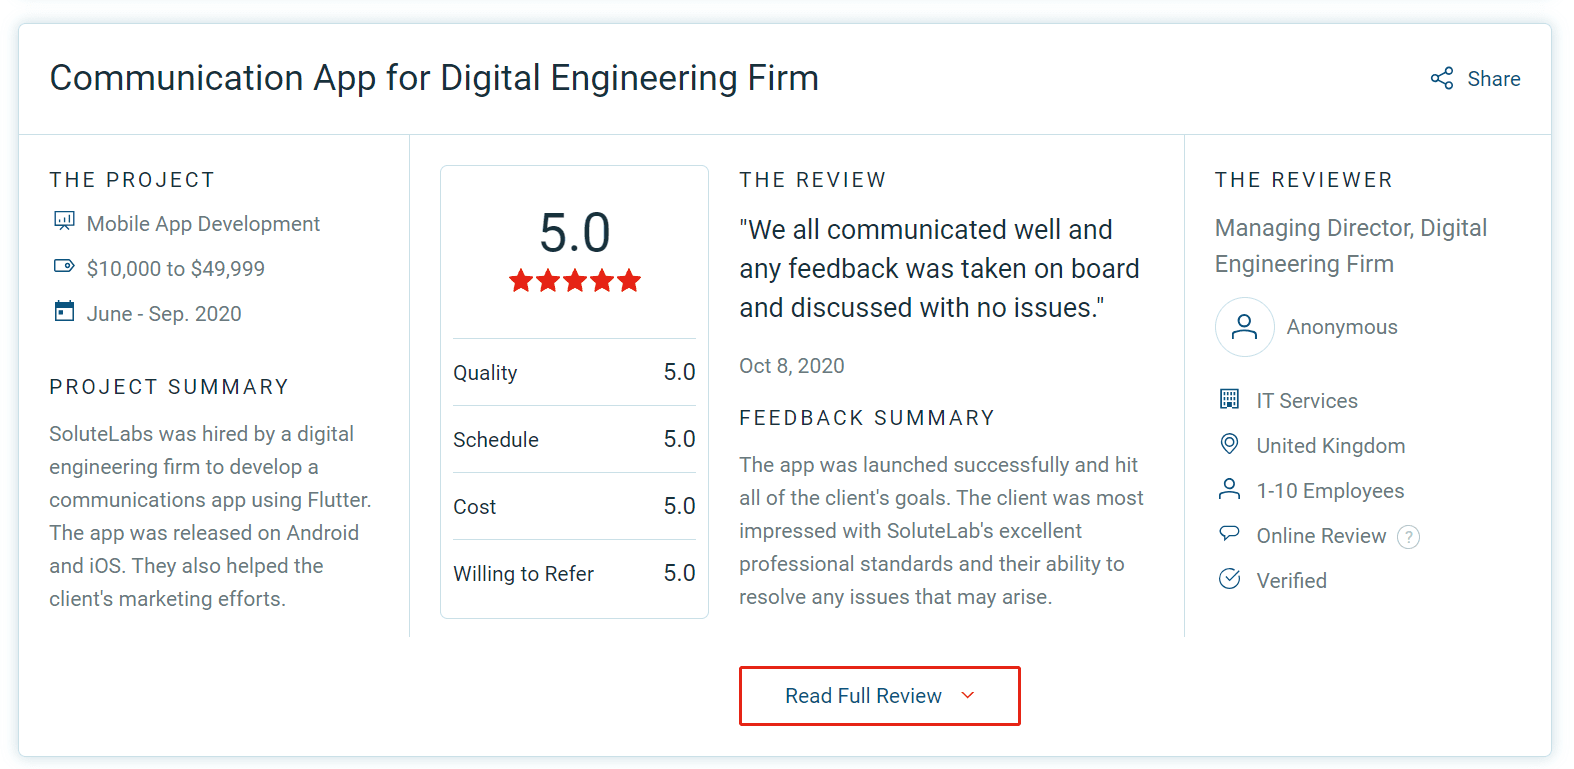1574x769 pixels.
Task: Click the Online Review speech bubble icon
Action: point(1229,533)
